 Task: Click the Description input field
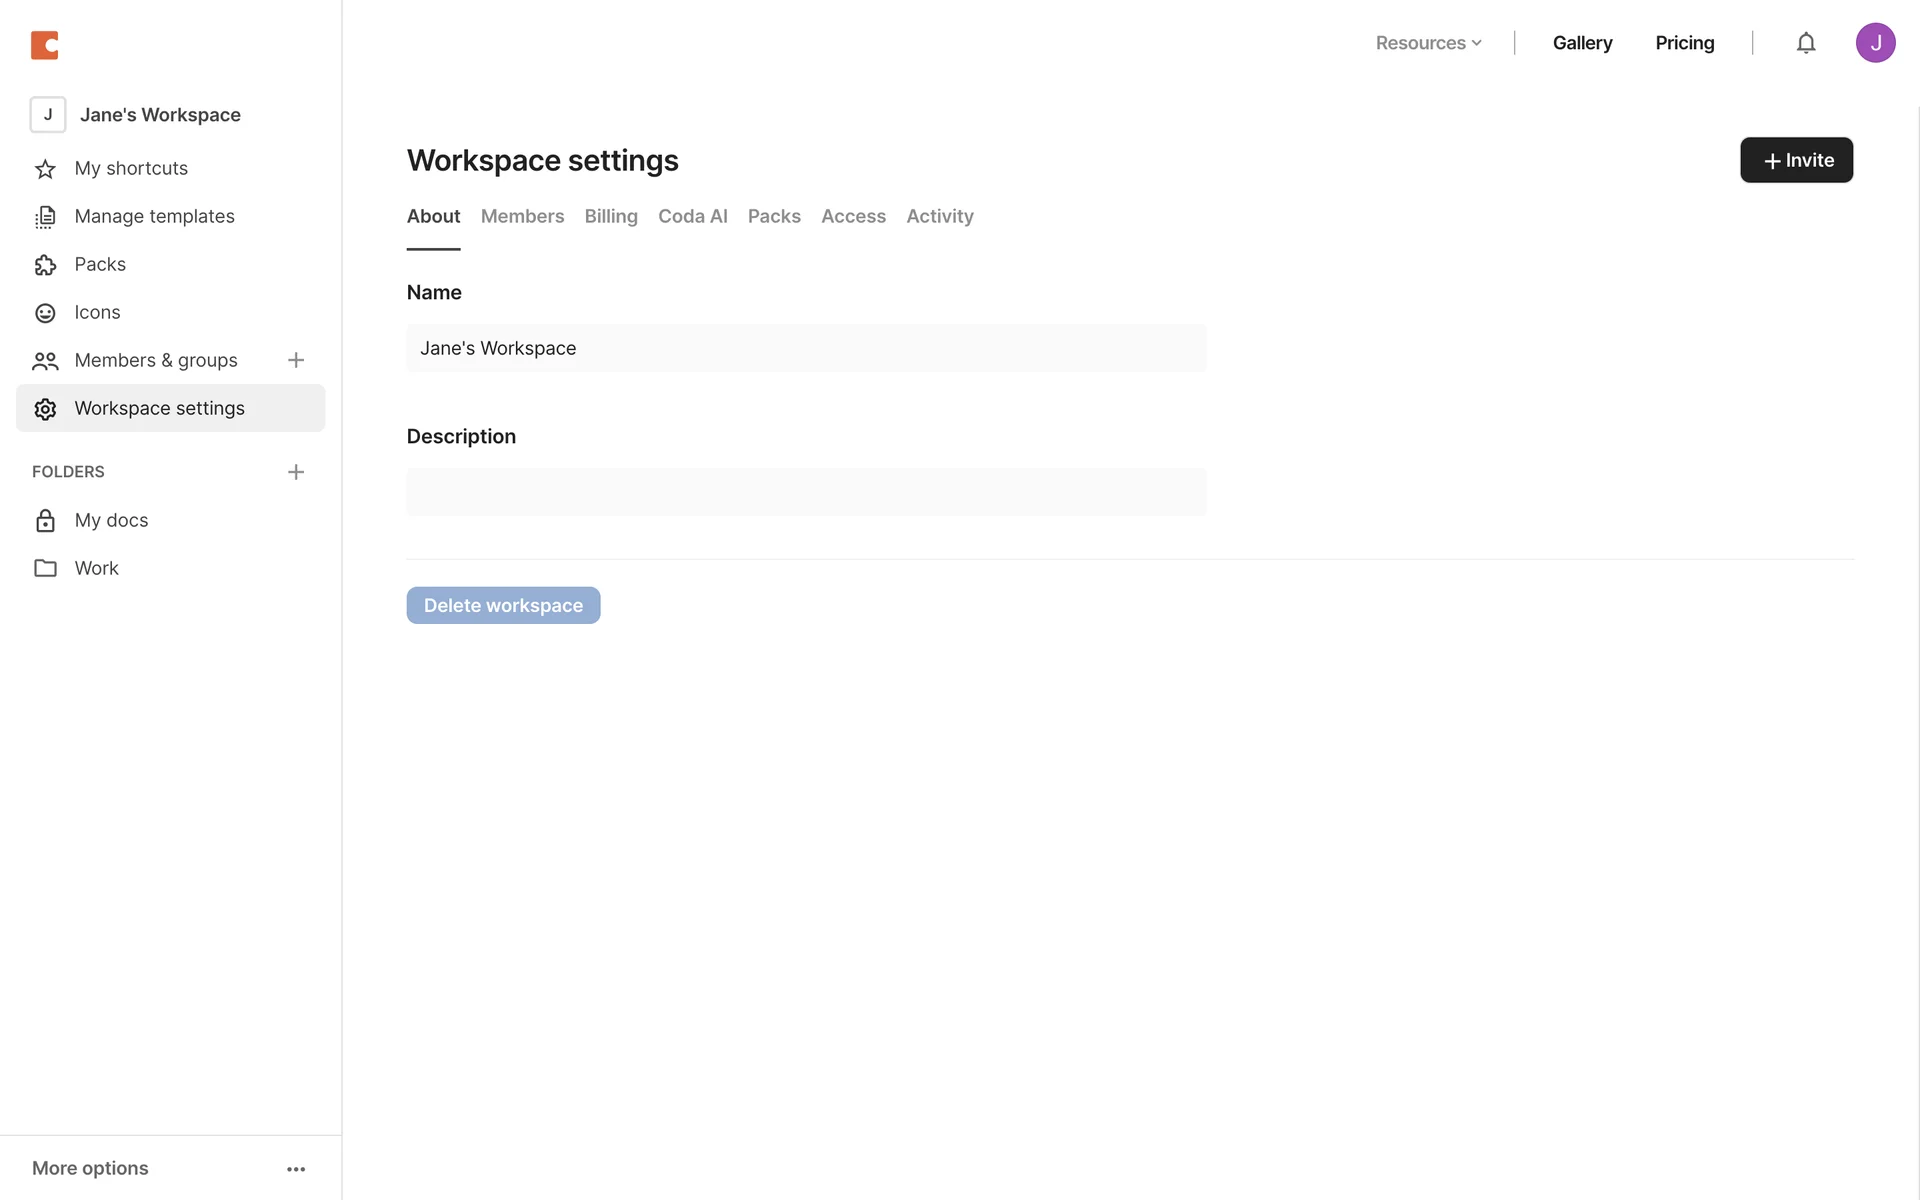tap(806, 492)
